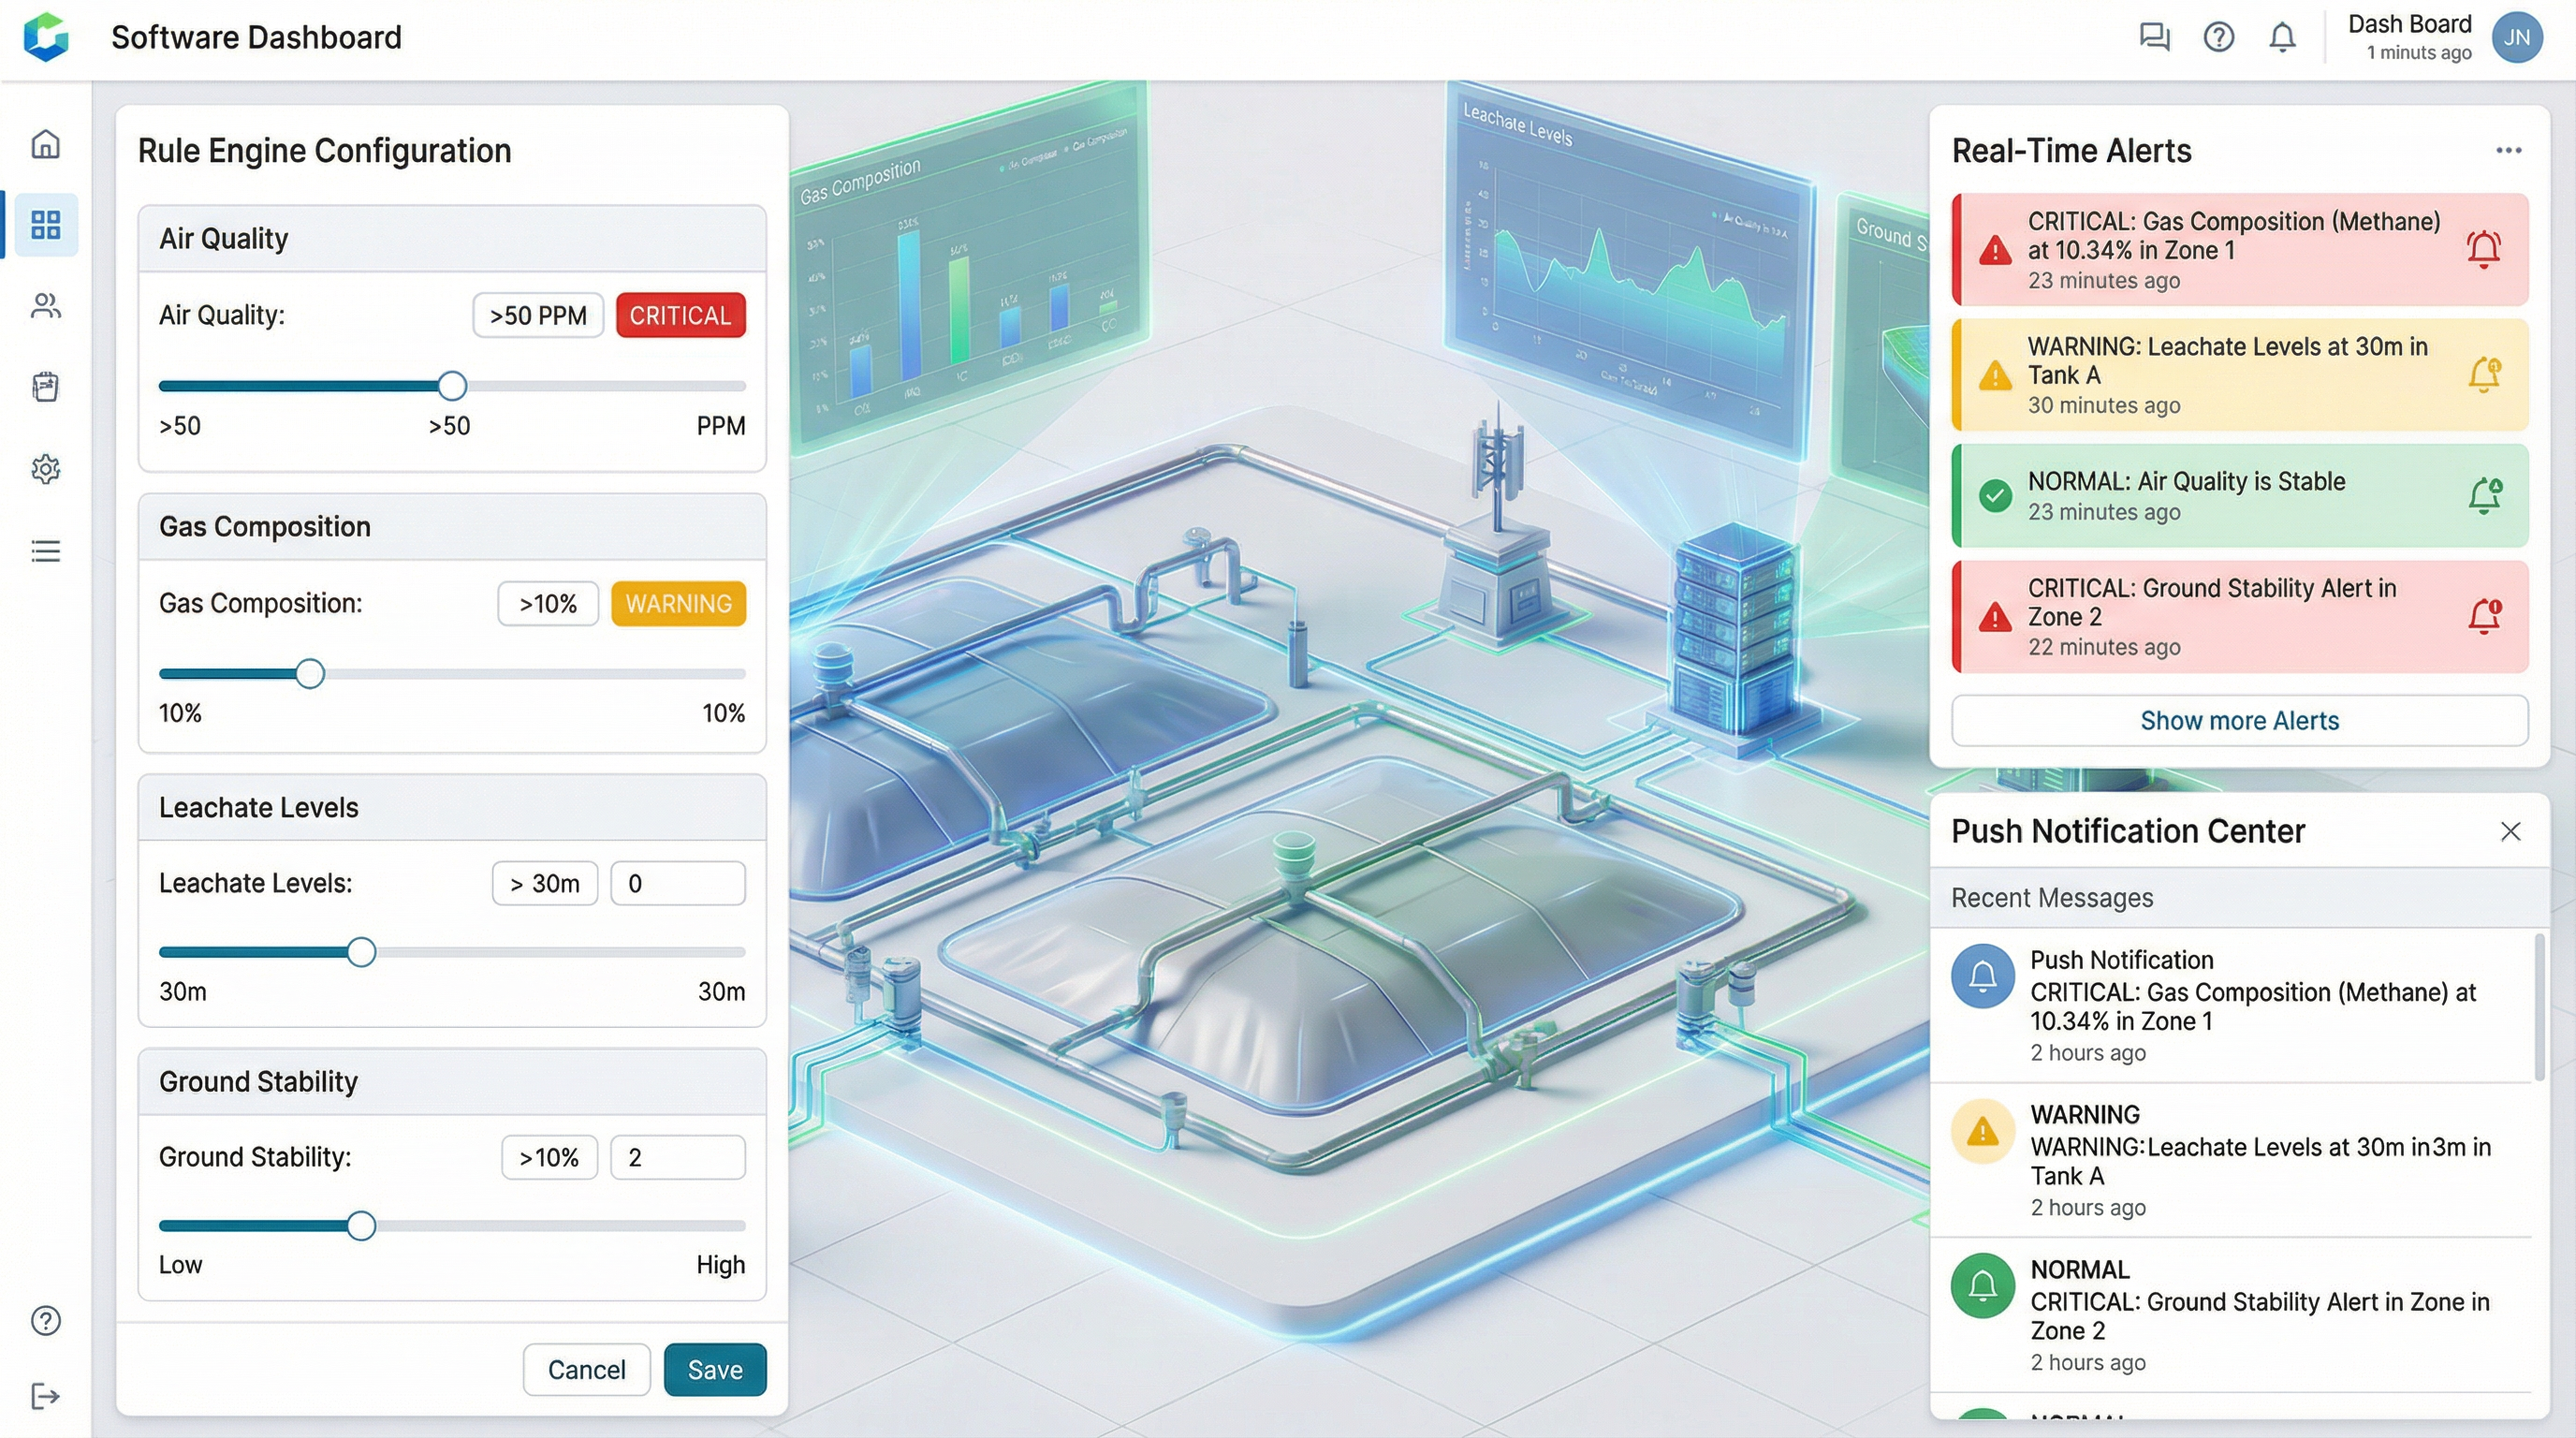
Task: Click the WARNING severity tag for Gas Composition
Action: (678, 603)
